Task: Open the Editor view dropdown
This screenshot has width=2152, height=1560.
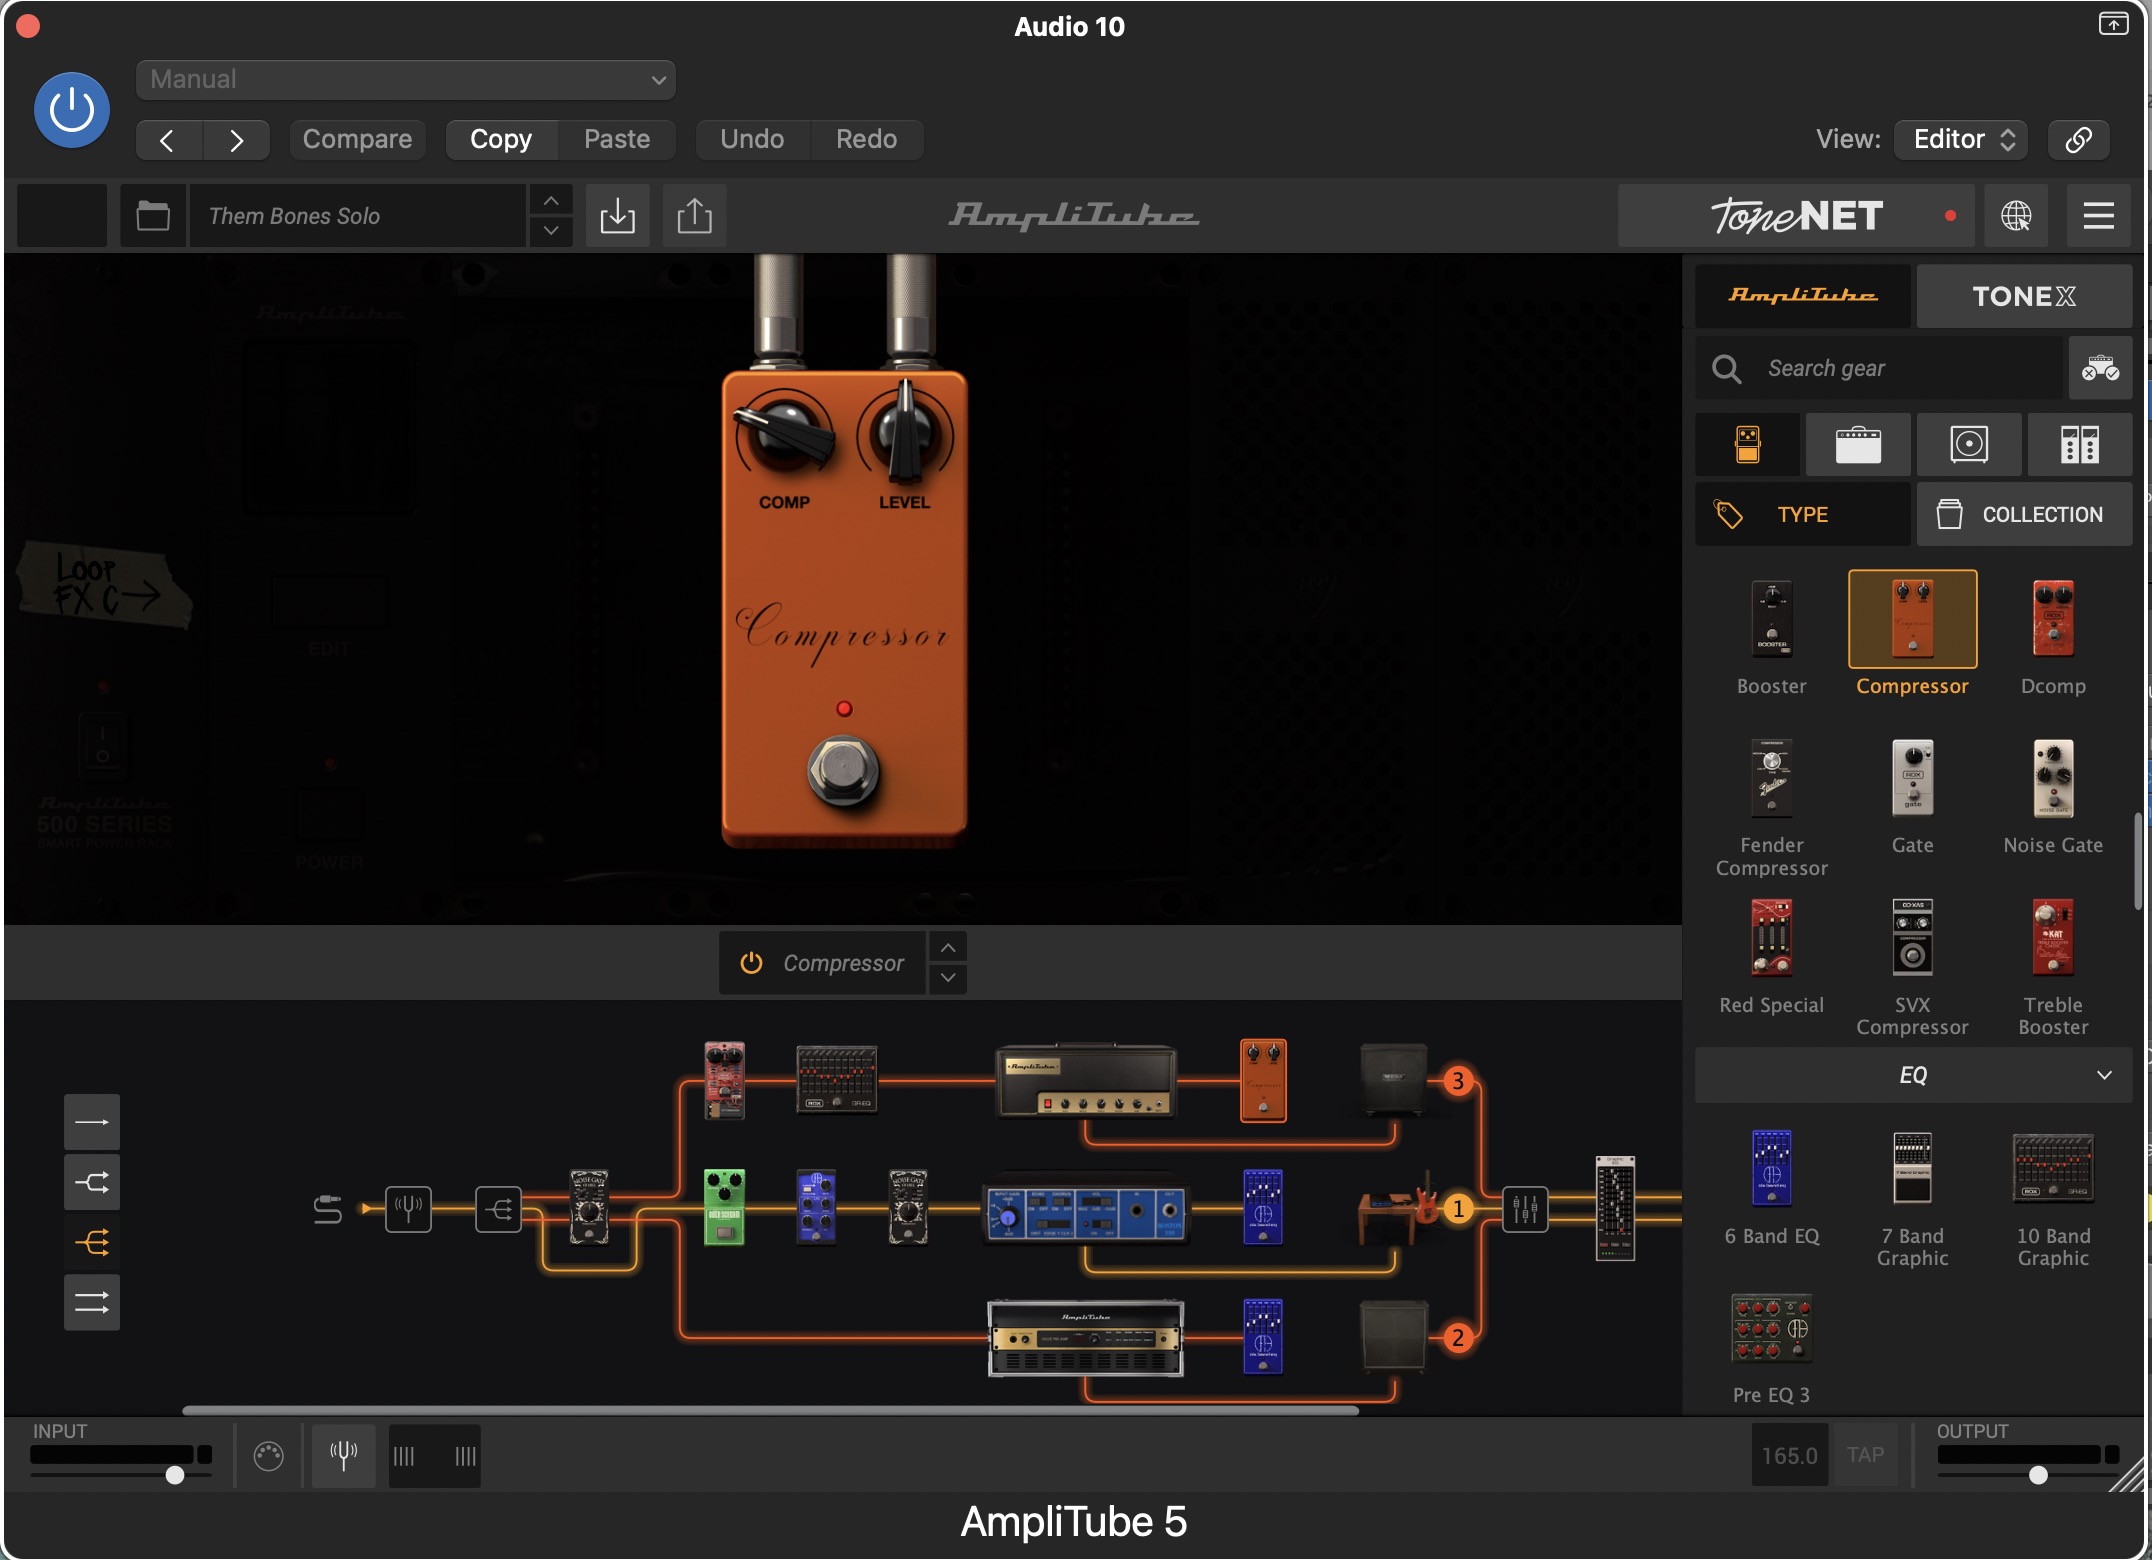Action: (1961, 139)
